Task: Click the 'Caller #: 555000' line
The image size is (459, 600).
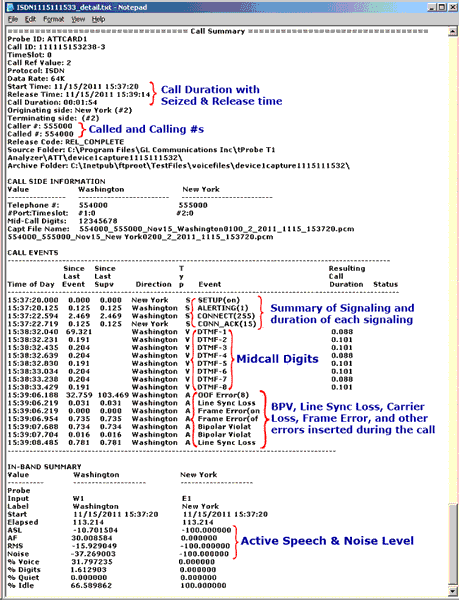Action: tap(40, 126)
